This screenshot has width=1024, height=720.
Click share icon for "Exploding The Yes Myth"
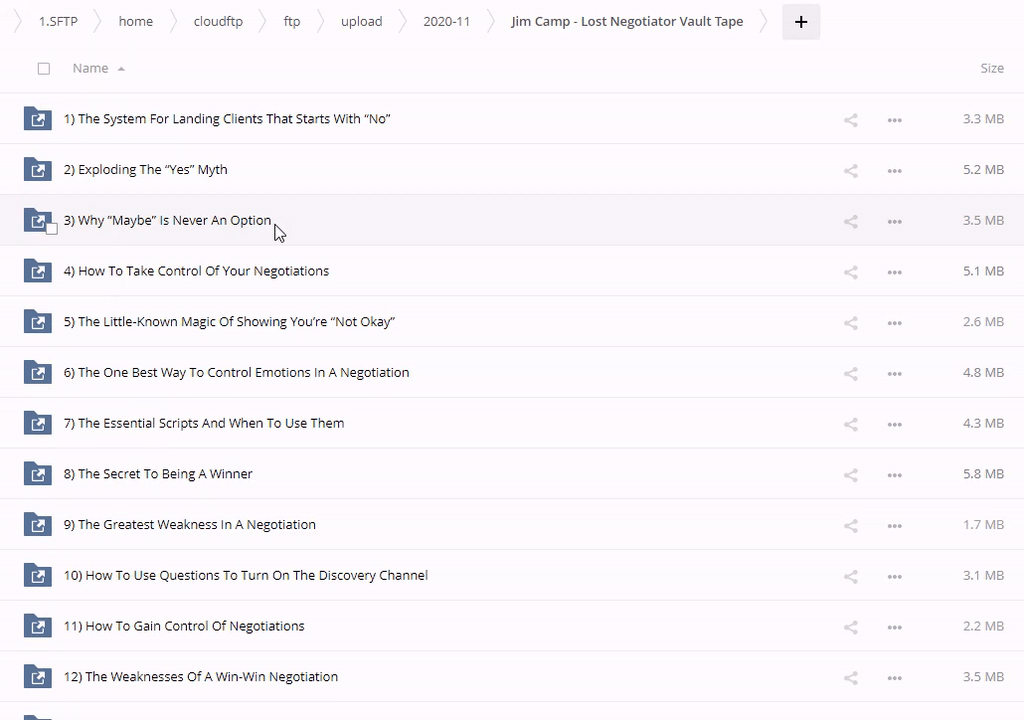(x=851, y=171)
